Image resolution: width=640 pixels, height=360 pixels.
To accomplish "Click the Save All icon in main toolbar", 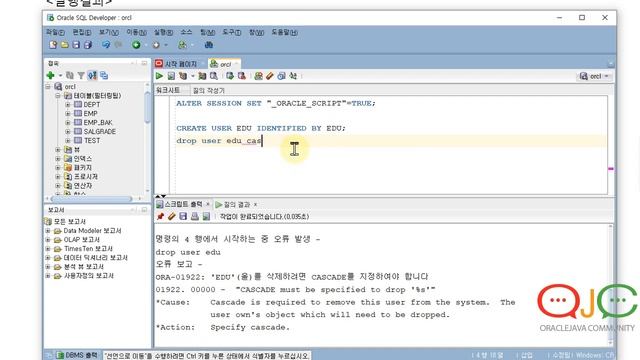I will point(87,45).
